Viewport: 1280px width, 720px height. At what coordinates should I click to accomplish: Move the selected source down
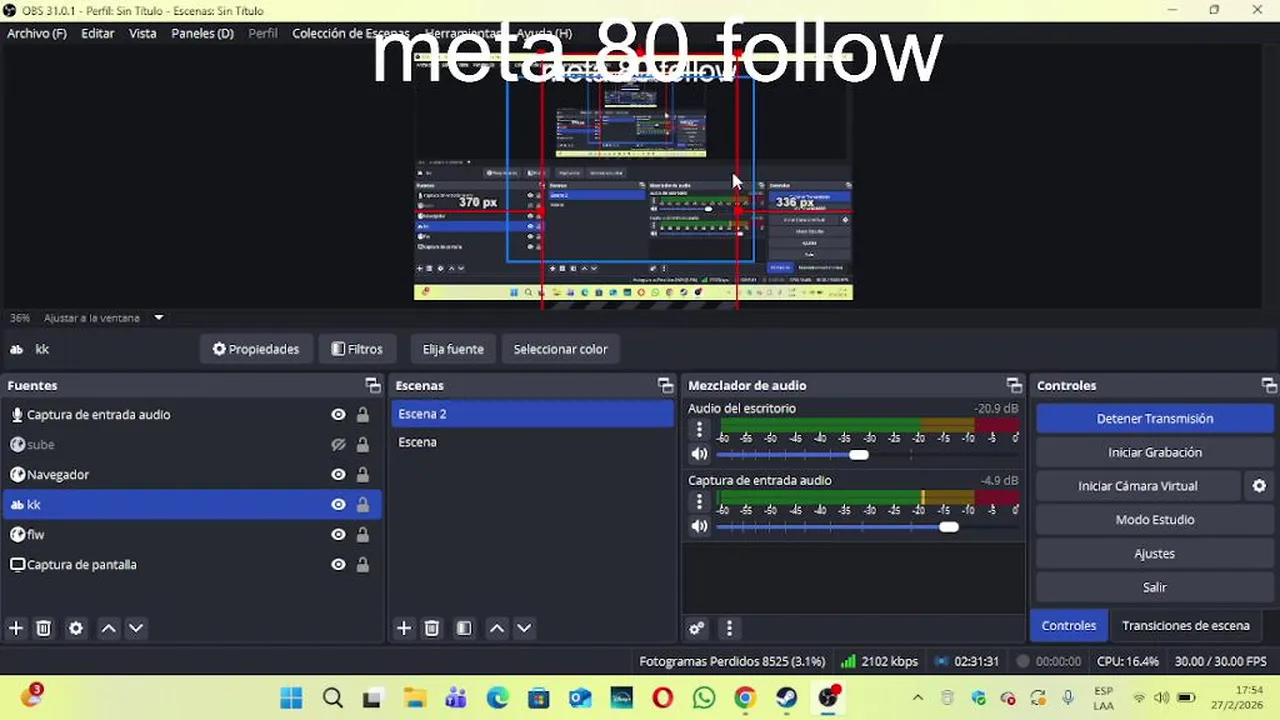[136, 628]
